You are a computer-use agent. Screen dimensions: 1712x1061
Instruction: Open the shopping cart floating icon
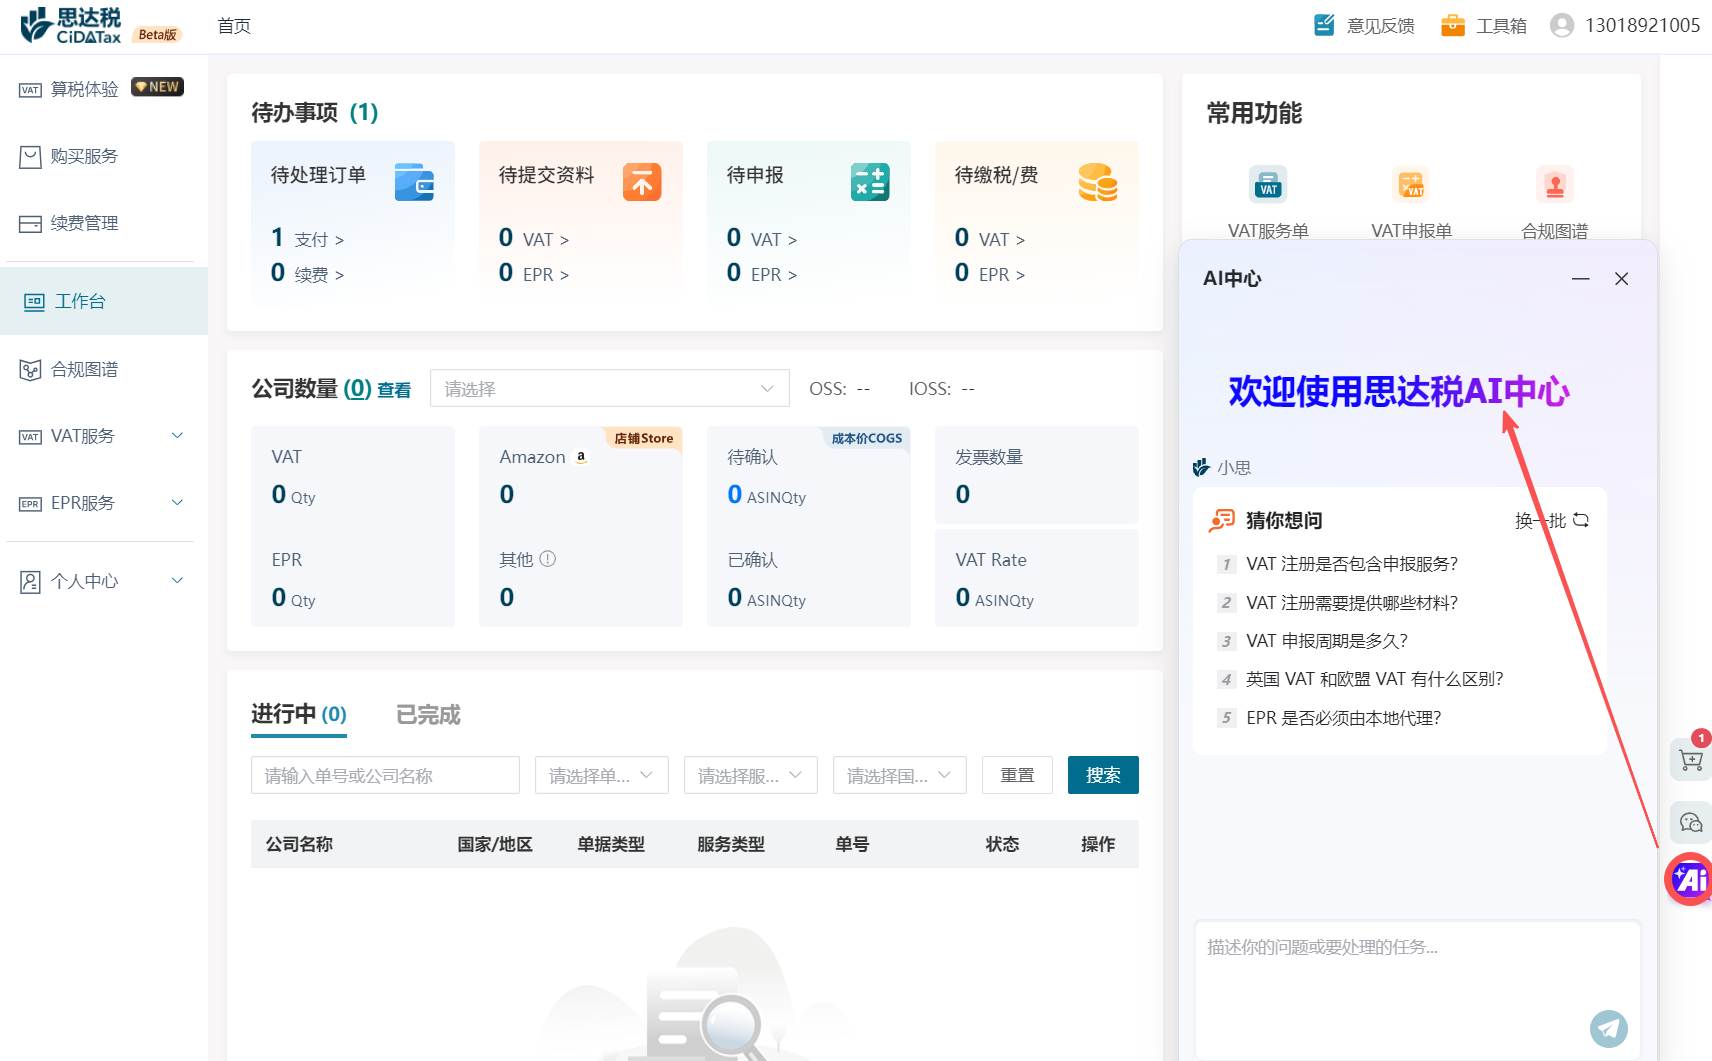click(1691, 760)
